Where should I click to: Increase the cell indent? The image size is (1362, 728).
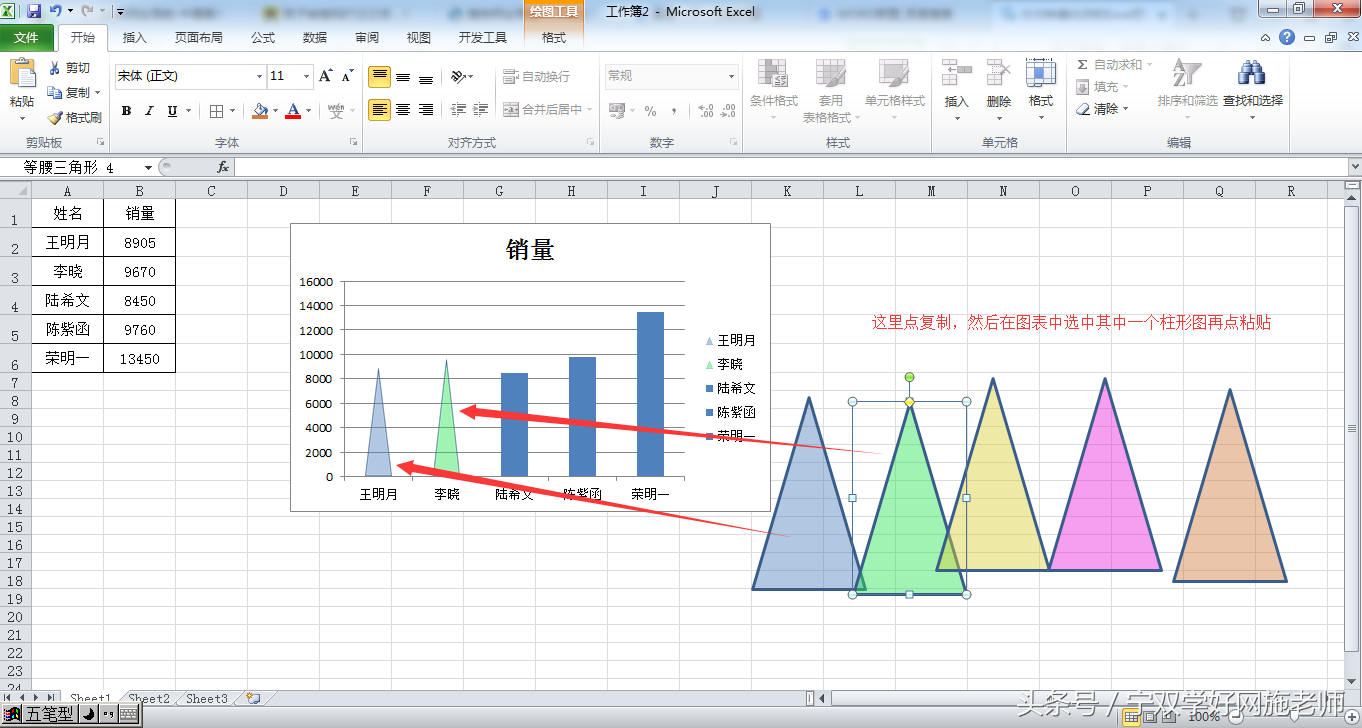point(481,110)
